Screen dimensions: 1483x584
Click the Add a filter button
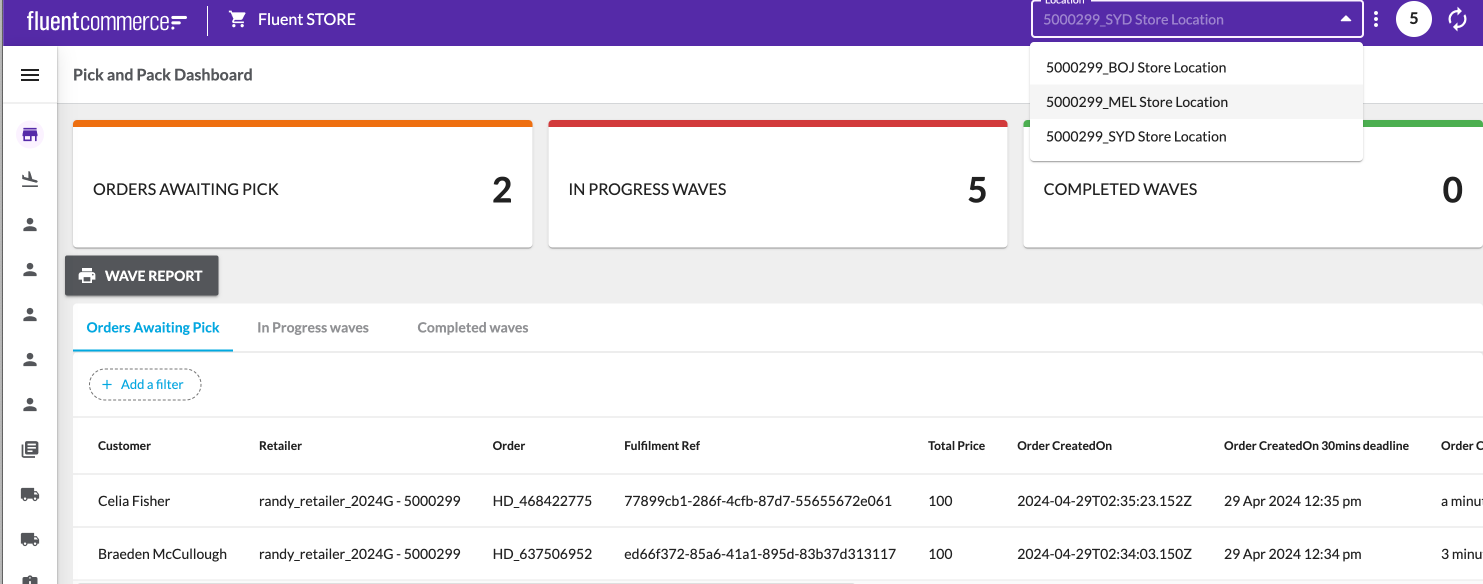pyautogui.click(x=145, y=385)
